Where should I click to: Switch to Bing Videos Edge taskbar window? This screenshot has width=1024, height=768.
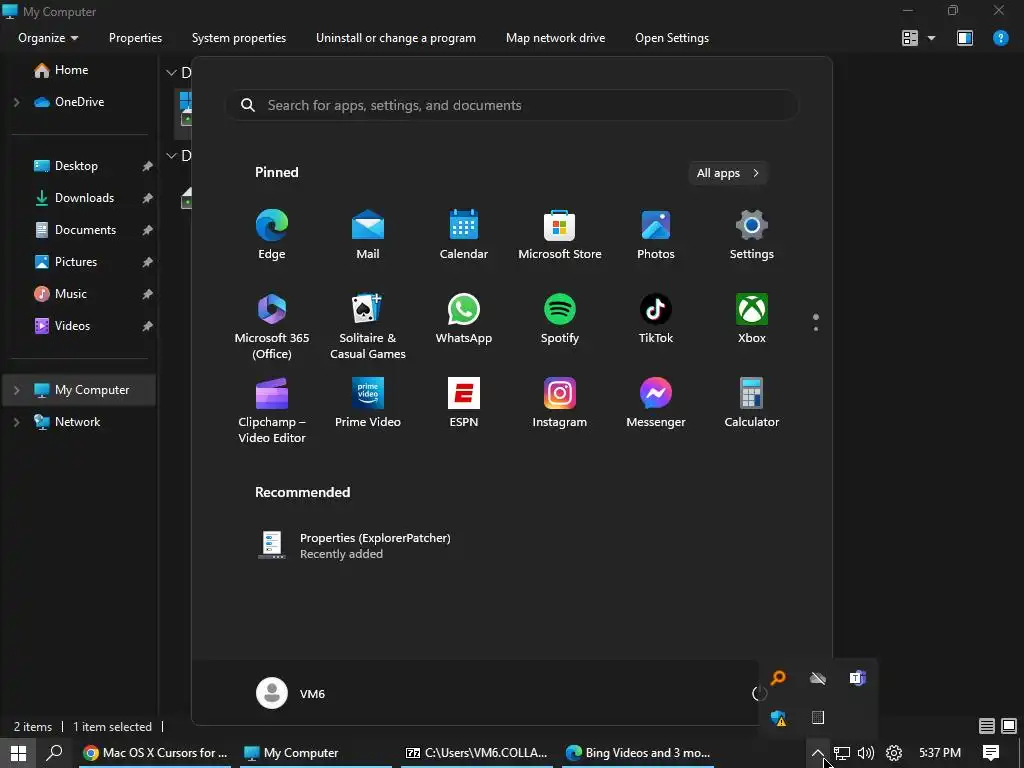(638, 753)
